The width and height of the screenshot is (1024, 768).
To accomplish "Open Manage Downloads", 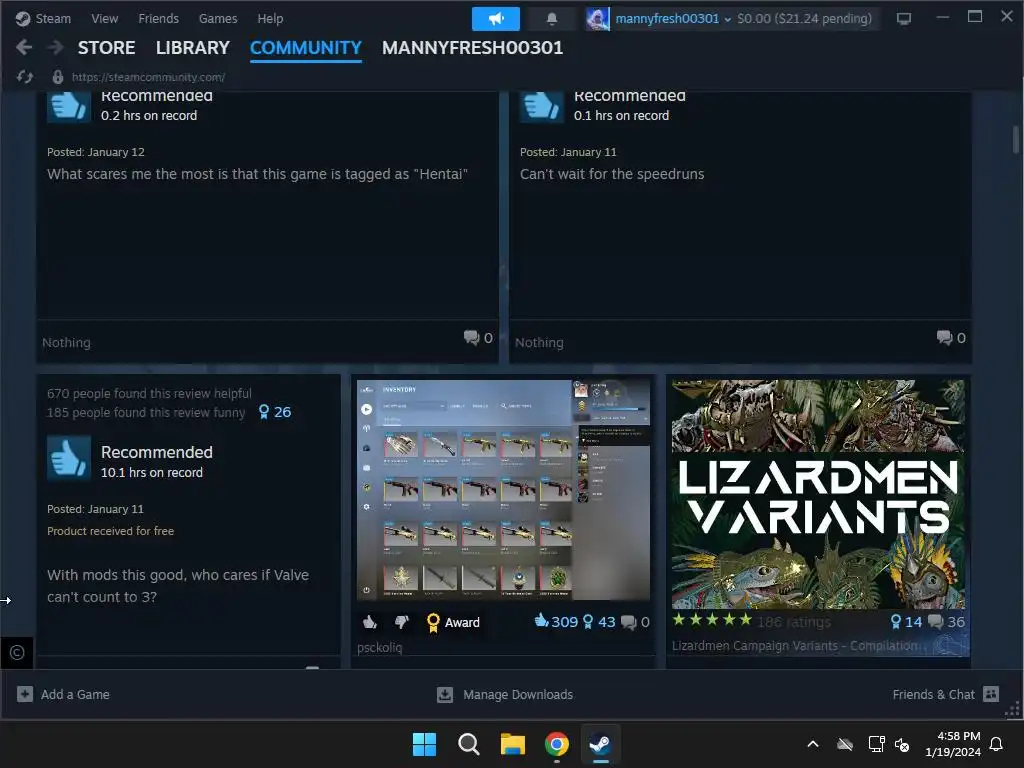I will pyautogui.click(x=505, y=694).
